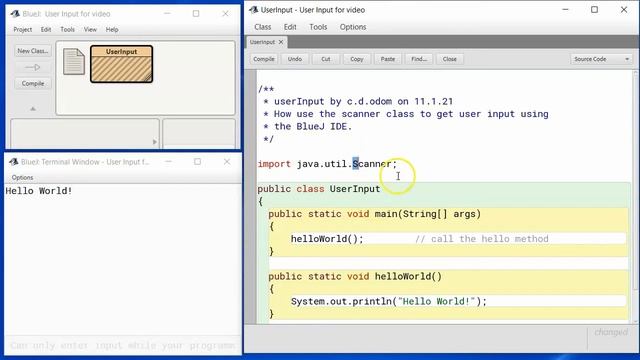Open the Help menu in BlueJ

tap(112, 29)
